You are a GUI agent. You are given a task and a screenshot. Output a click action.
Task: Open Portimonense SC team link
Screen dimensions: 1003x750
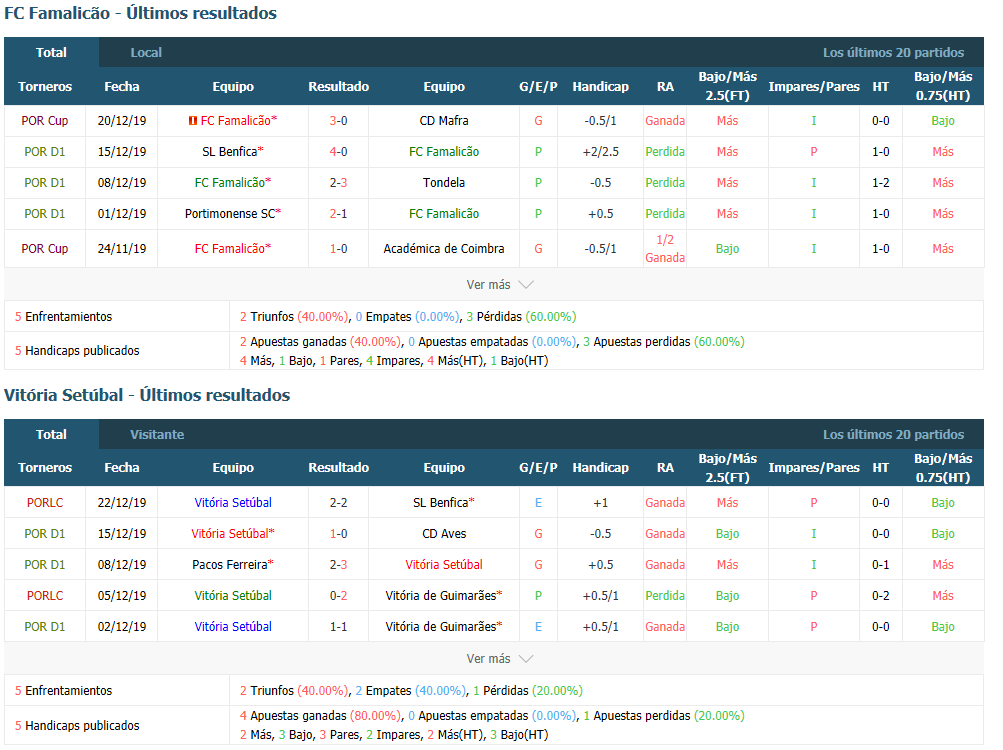tap(233, 214)
